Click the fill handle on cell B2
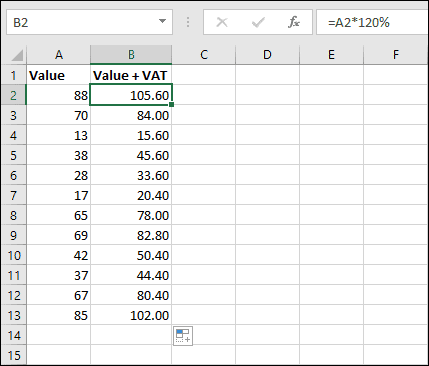 point(172,105)
